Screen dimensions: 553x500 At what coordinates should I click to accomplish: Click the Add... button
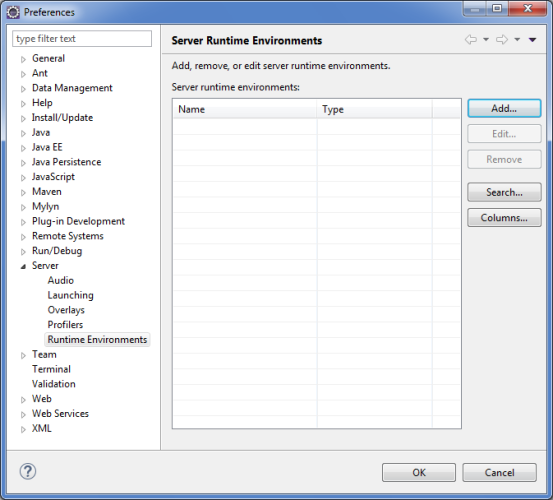point(504,108)
